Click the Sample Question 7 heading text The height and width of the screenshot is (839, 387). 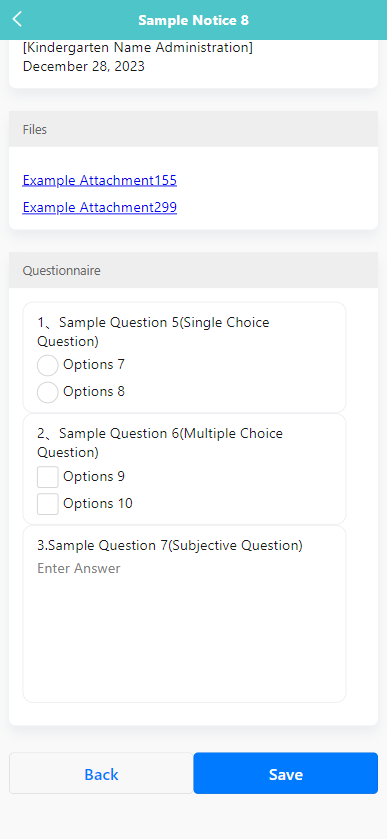click(170, 545)
